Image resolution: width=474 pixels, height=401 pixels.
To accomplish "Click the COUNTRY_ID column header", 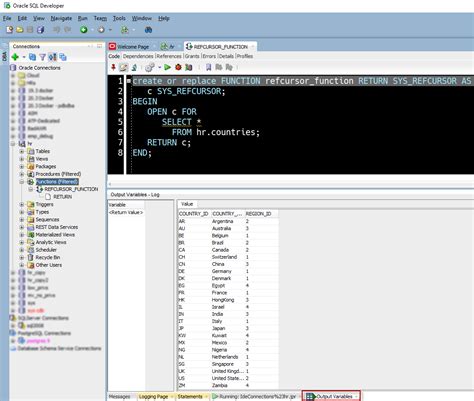I will click(x=193, y=214).
